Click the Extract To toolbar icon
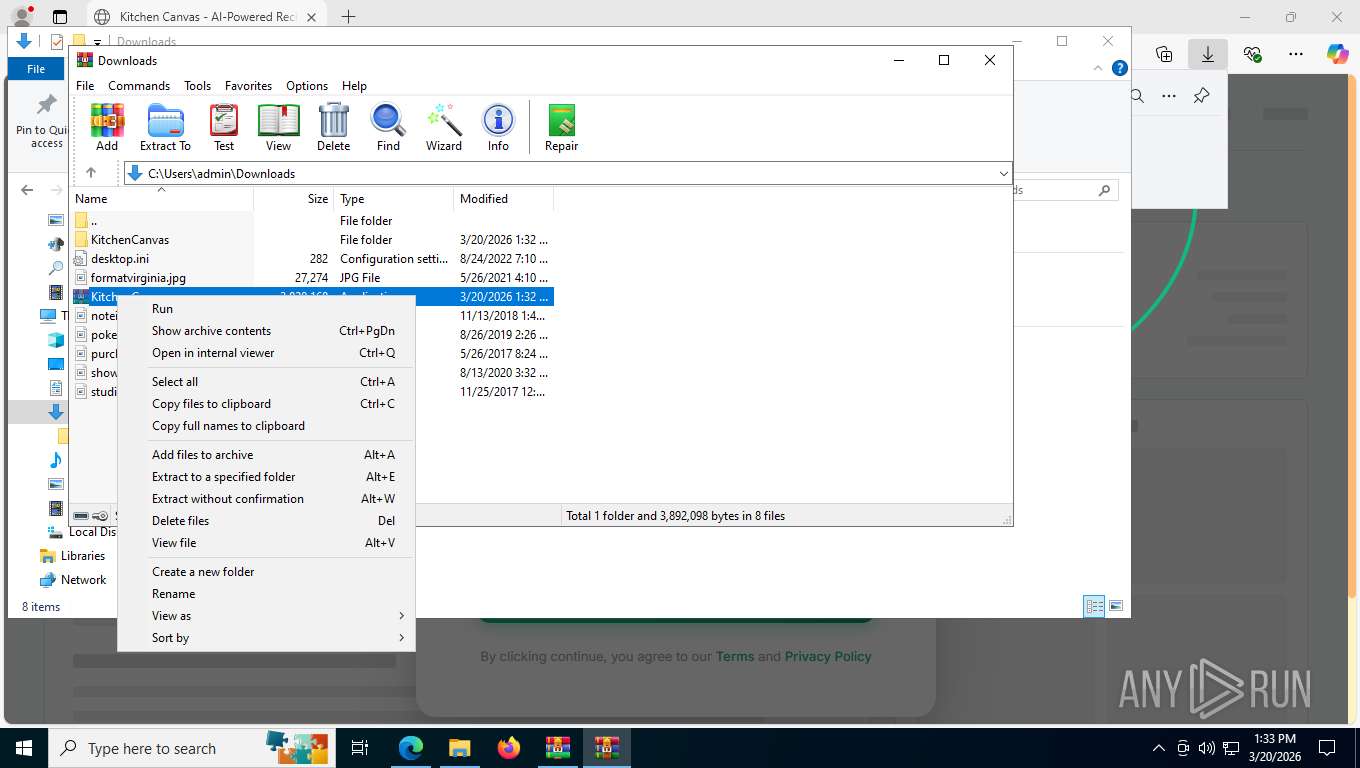1360x768 pixels. pyautogui.click(x=165, y=128)
